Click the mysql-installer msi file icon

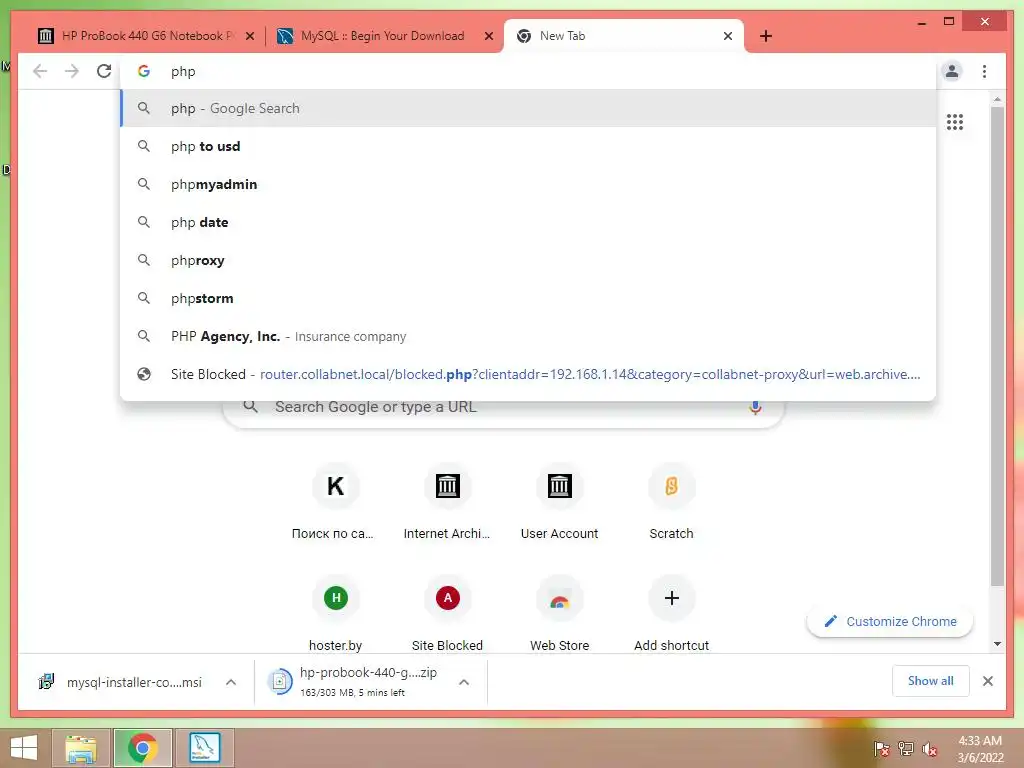[x=46, y=682]
